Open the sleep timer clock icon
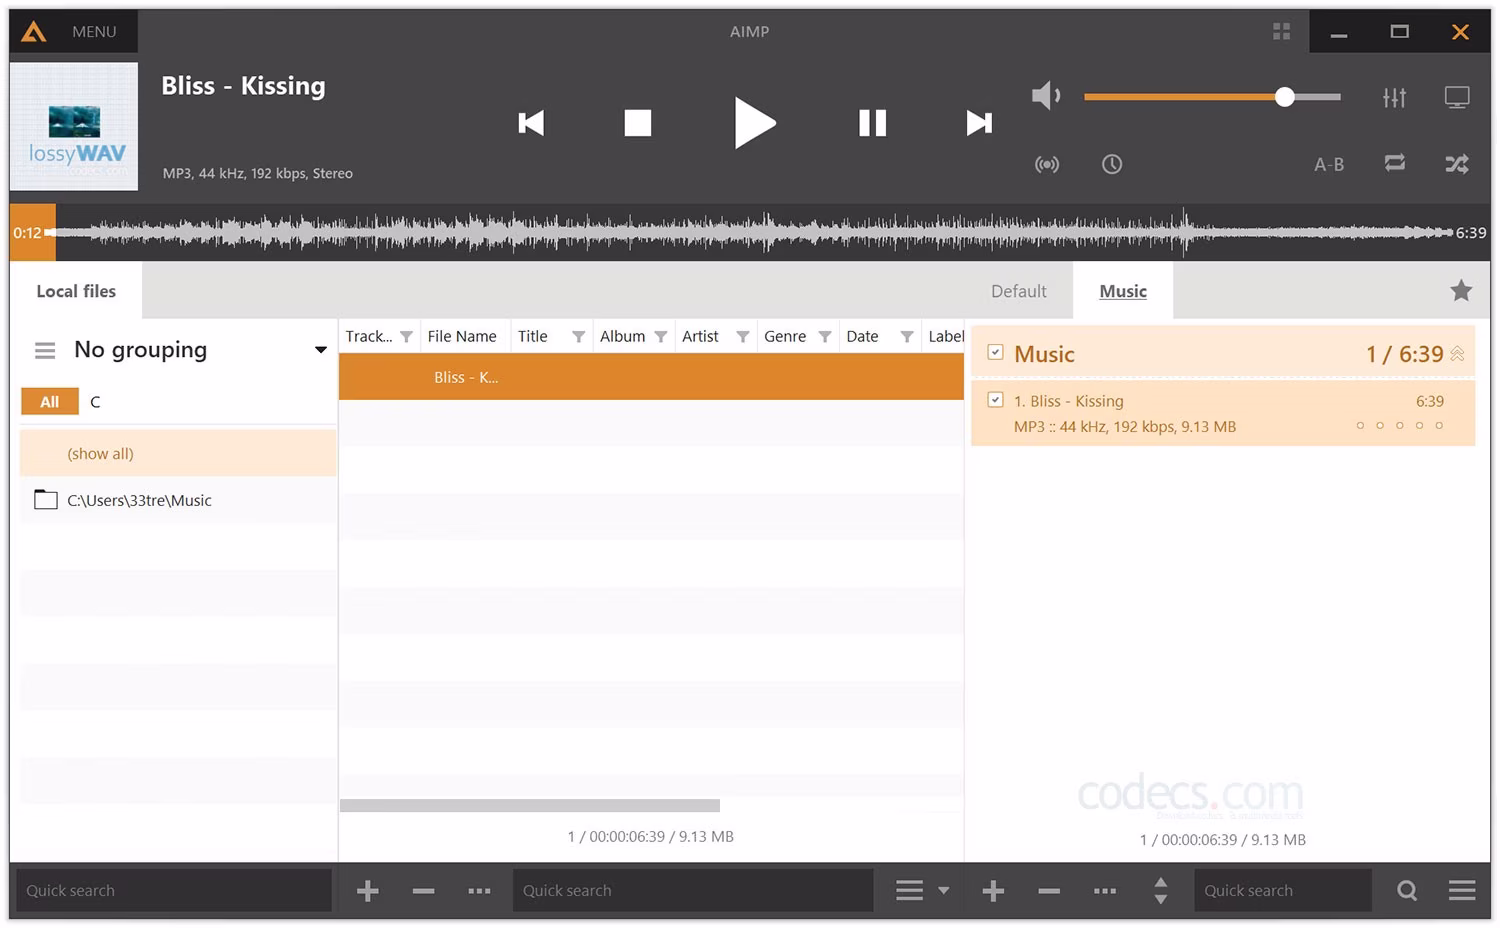The height and width of the screenshot is (928, 1500). point(1112,164)
